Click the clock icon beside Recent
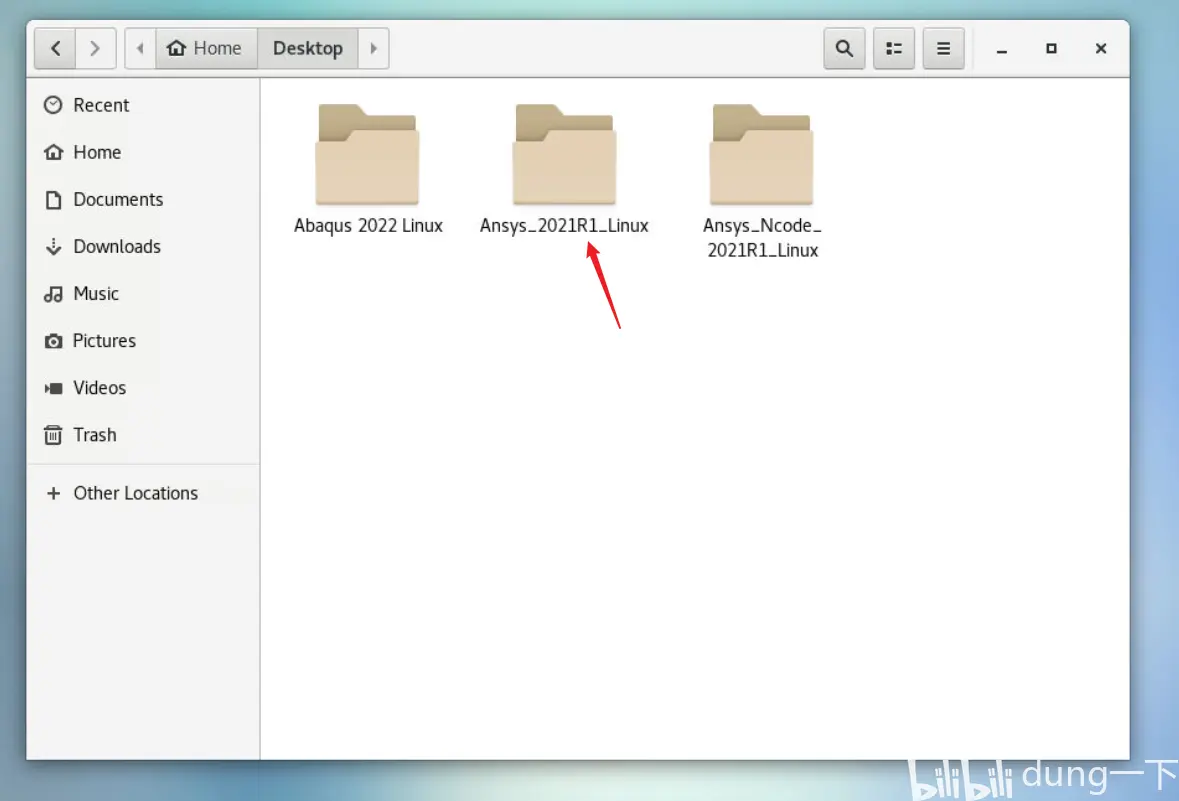This screenshot has height=801, width=1179. (53, 105)
